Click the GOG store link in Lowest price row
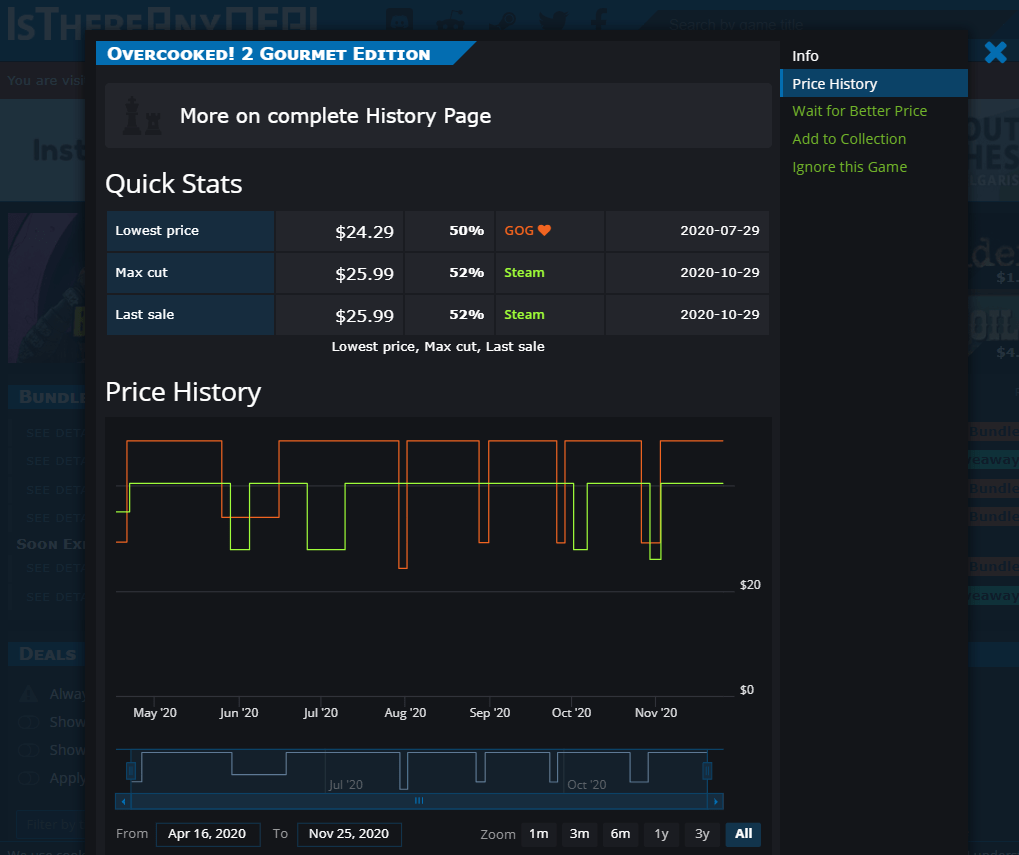The image size is (1019, 855). 519,231
